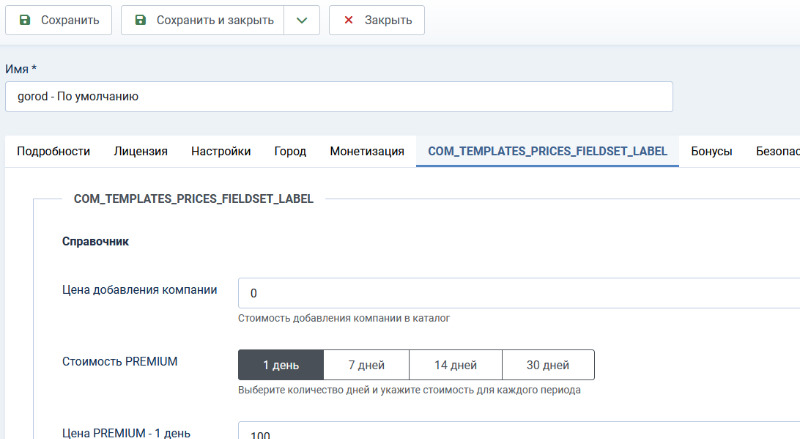
Task: Switch to the Лицензия tab
Action: (x=140, y=151)
